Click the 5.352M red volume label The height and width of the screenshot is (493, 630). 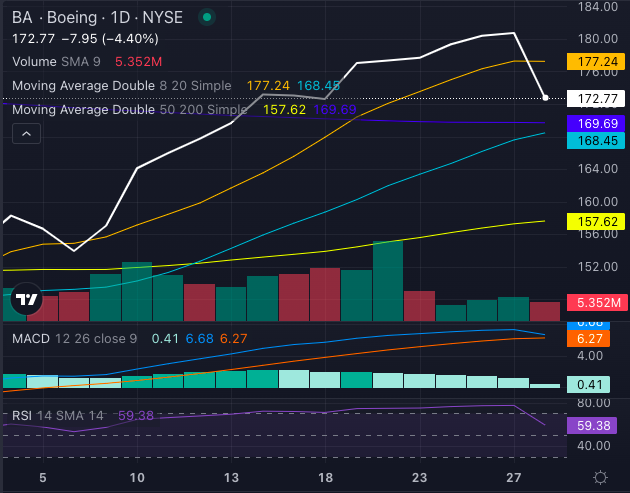click(595, 302)
